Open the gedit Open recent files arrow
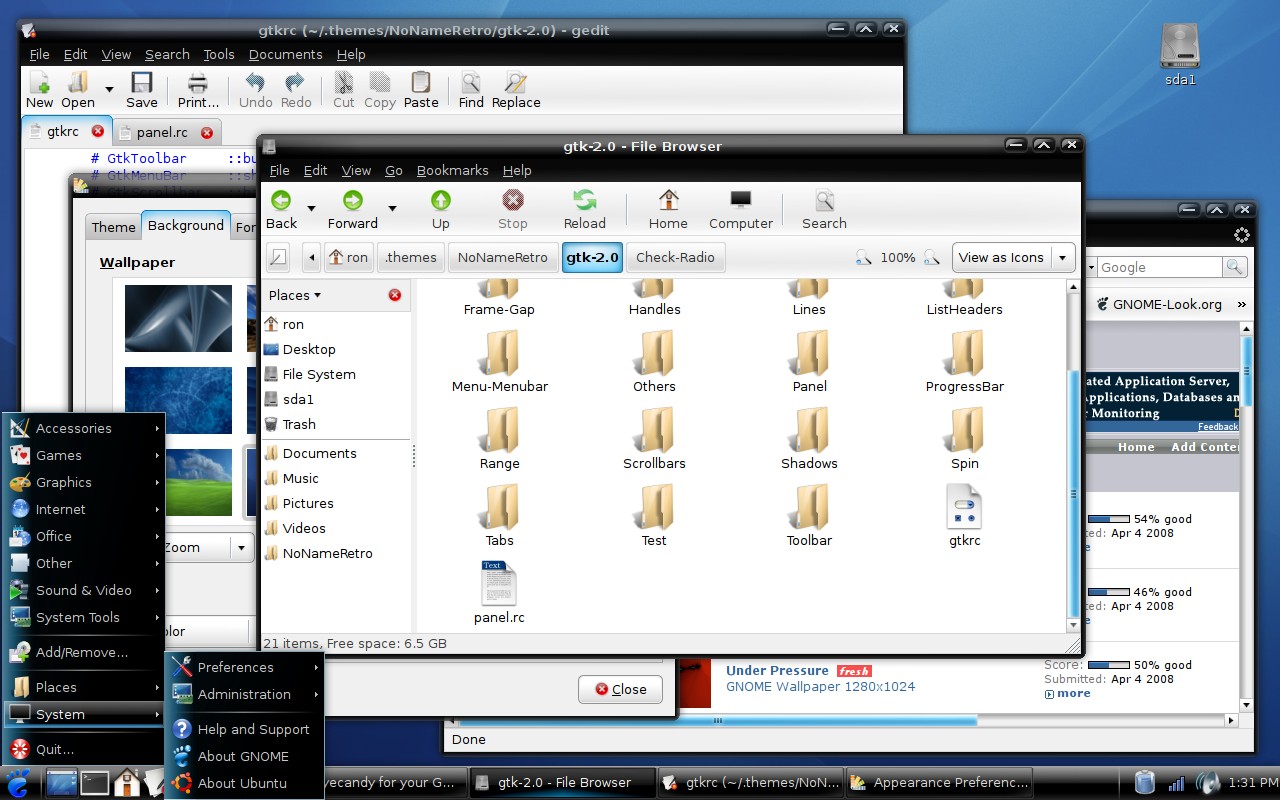The image size is (1280, 800). tap(109, 89)
